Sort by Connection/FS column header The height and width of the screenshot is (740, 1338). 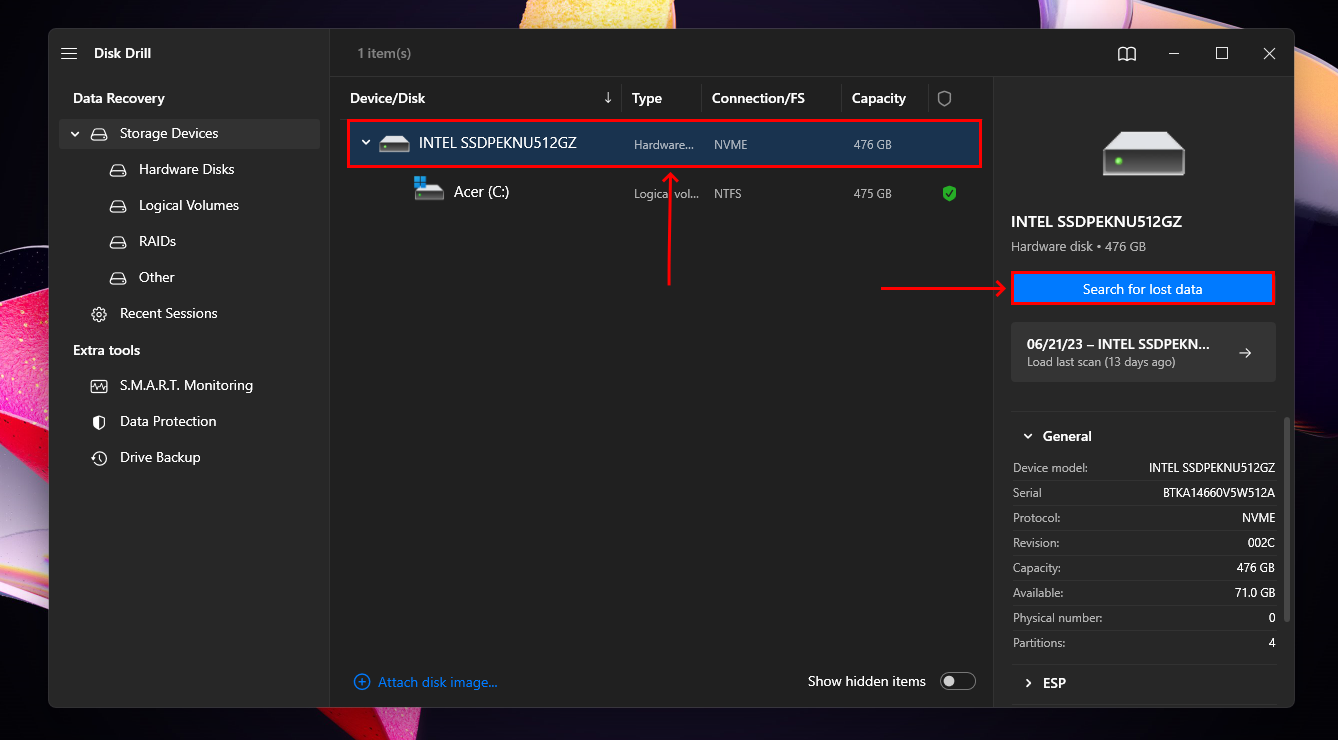(758, 98)
